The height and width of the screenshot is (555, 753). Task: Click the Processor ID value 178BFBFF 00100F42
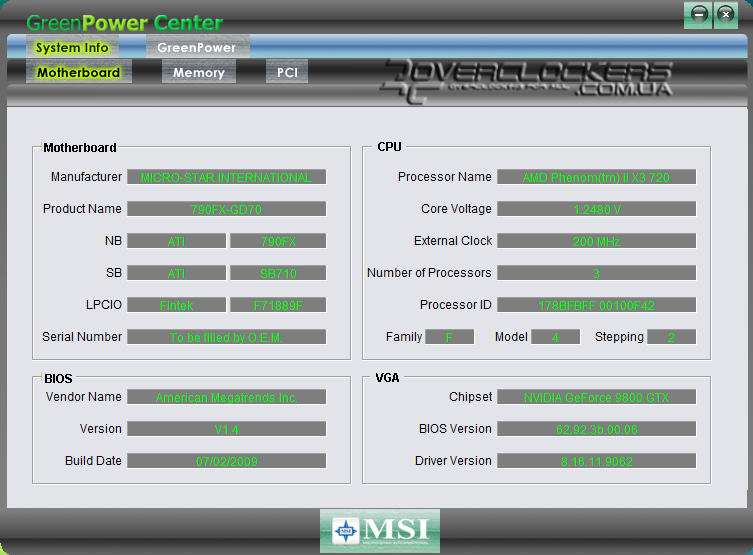click(596, 305)
